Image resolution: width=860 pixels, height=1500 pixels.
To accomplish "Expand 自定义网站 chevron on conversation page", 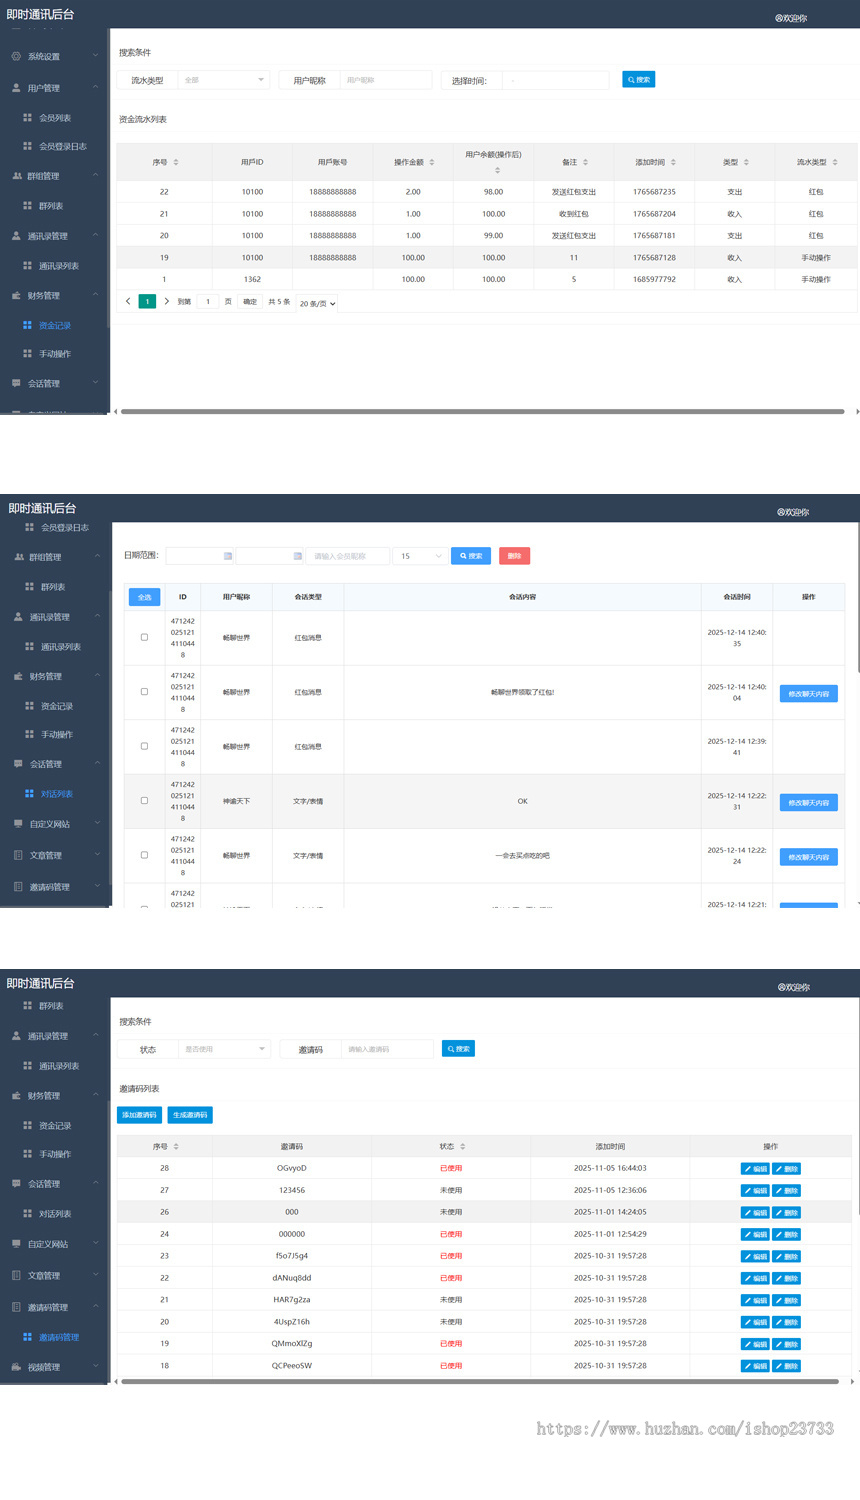I will point(98,824).
